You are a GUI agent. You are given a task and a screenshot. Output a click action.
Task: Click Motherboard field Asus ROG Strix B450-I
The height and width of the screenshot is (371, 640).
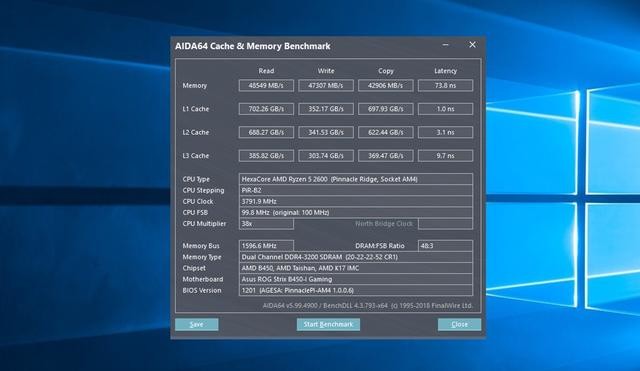pyautogui.click(x=356, y=279)
